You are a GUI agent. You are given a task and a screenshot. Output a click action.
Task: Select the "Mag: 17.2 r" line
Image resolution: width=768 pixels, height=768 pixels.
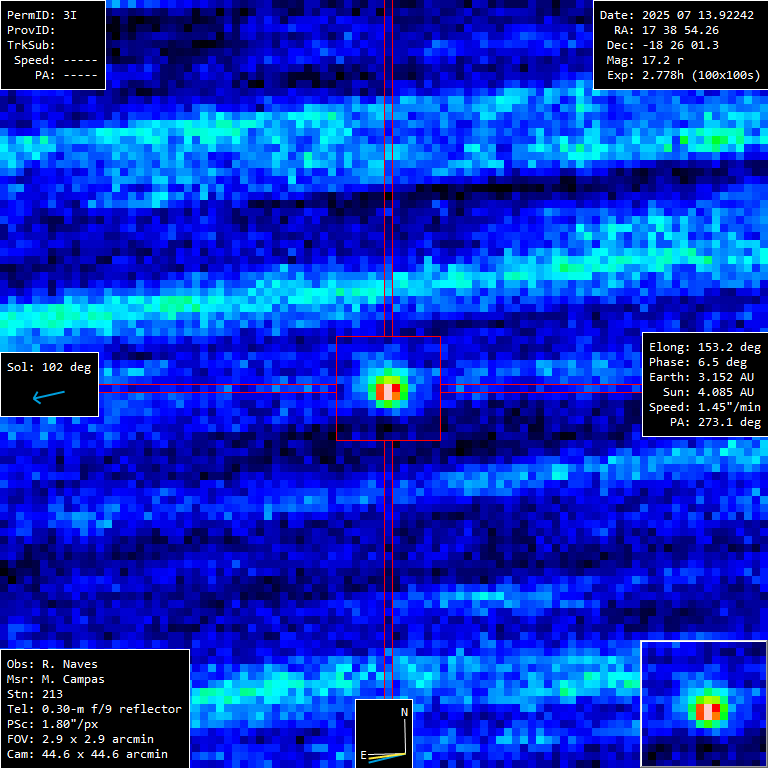pyautogui.click(x=645, y=60)
